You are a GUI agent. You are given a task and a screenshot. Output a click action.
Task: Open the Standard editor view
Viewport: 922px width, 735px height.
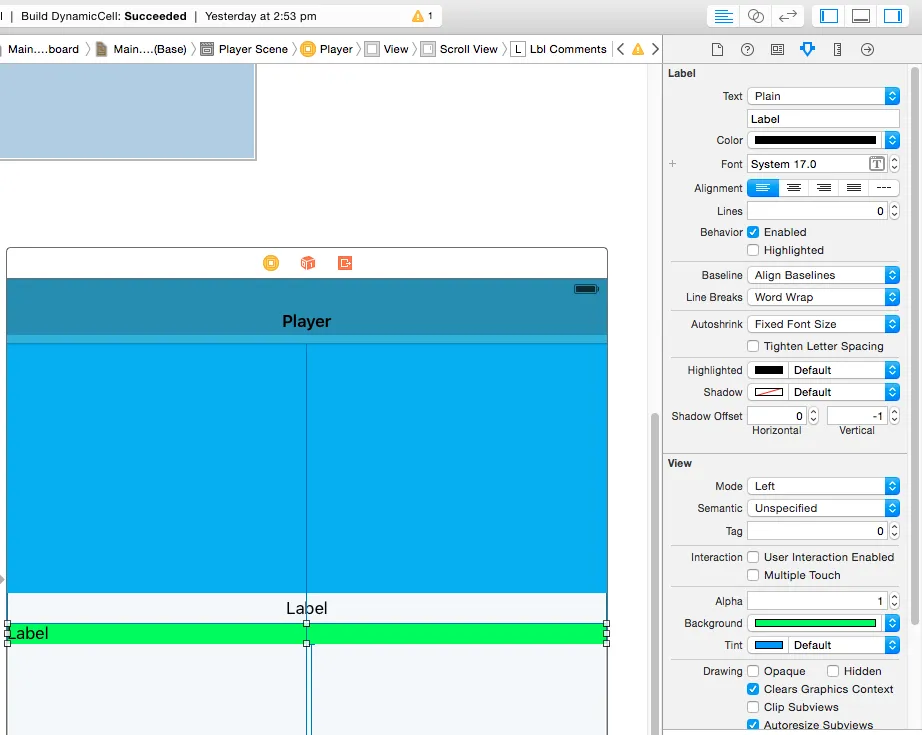(723, 16)
